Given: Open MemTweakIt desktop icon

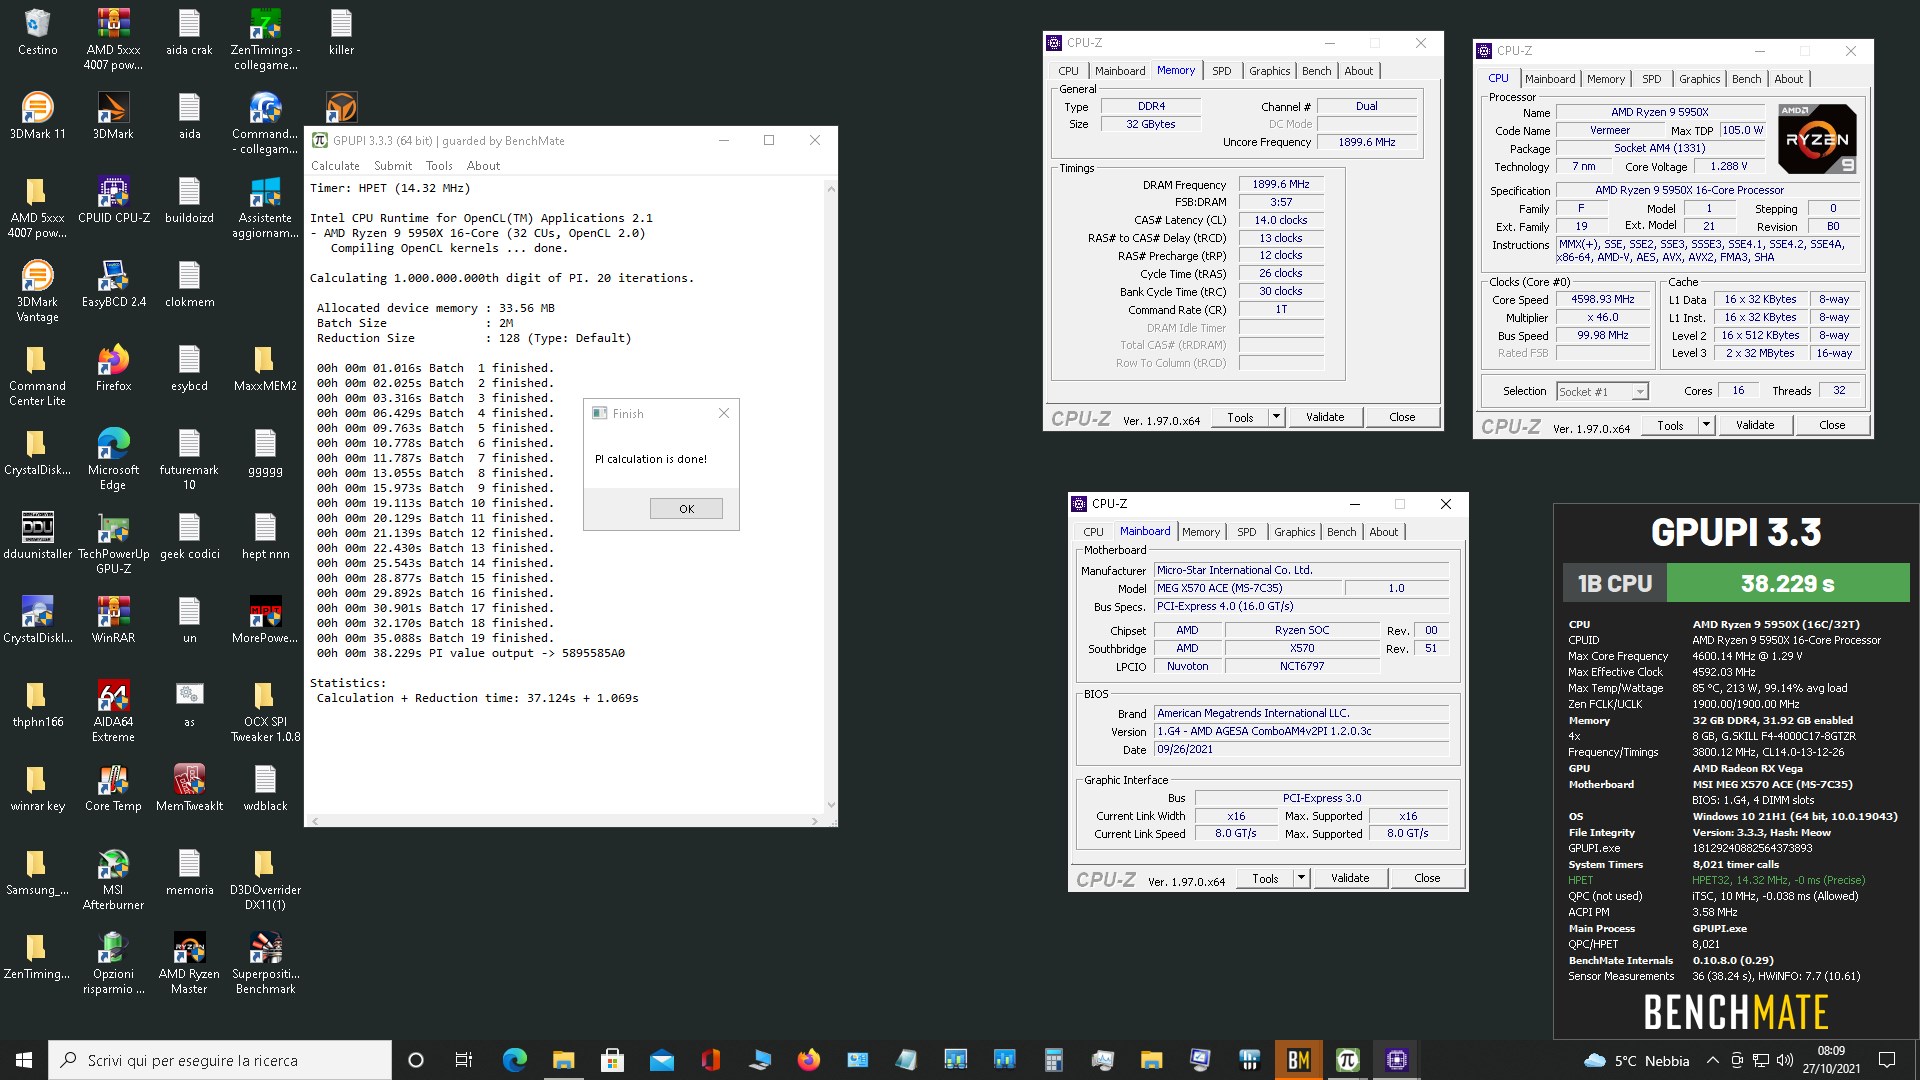Looking at the screenshot, I should click(x=189, y=788).
